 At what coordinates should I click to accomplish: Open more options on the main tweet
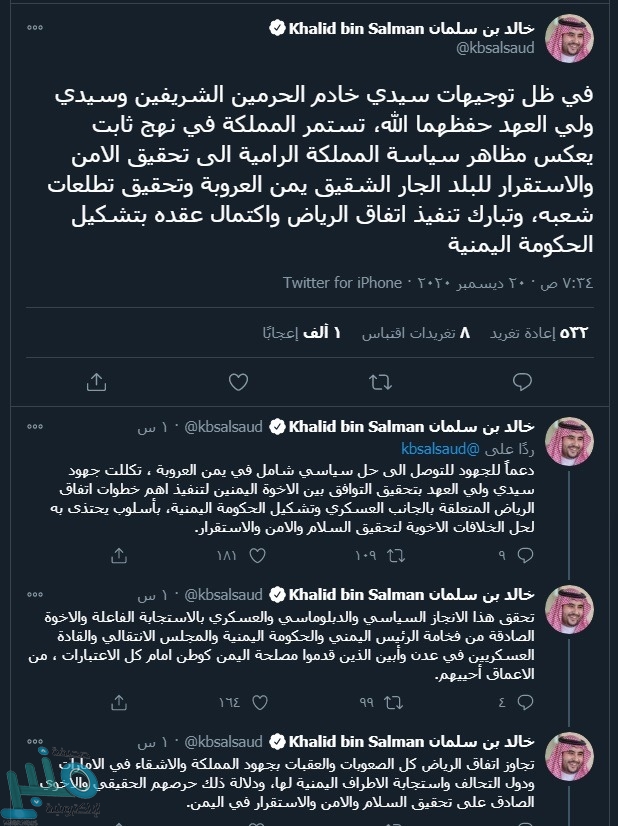coord(35,27)
